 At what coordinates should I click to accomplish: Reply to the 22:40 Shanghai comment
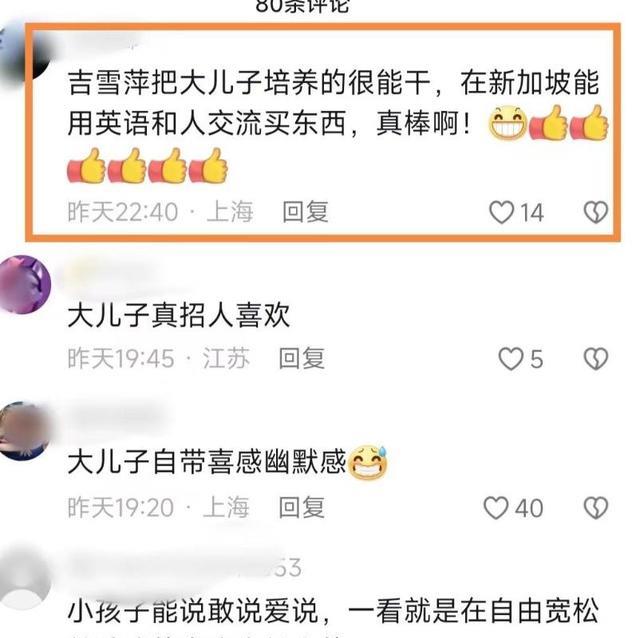pos(305,212)
